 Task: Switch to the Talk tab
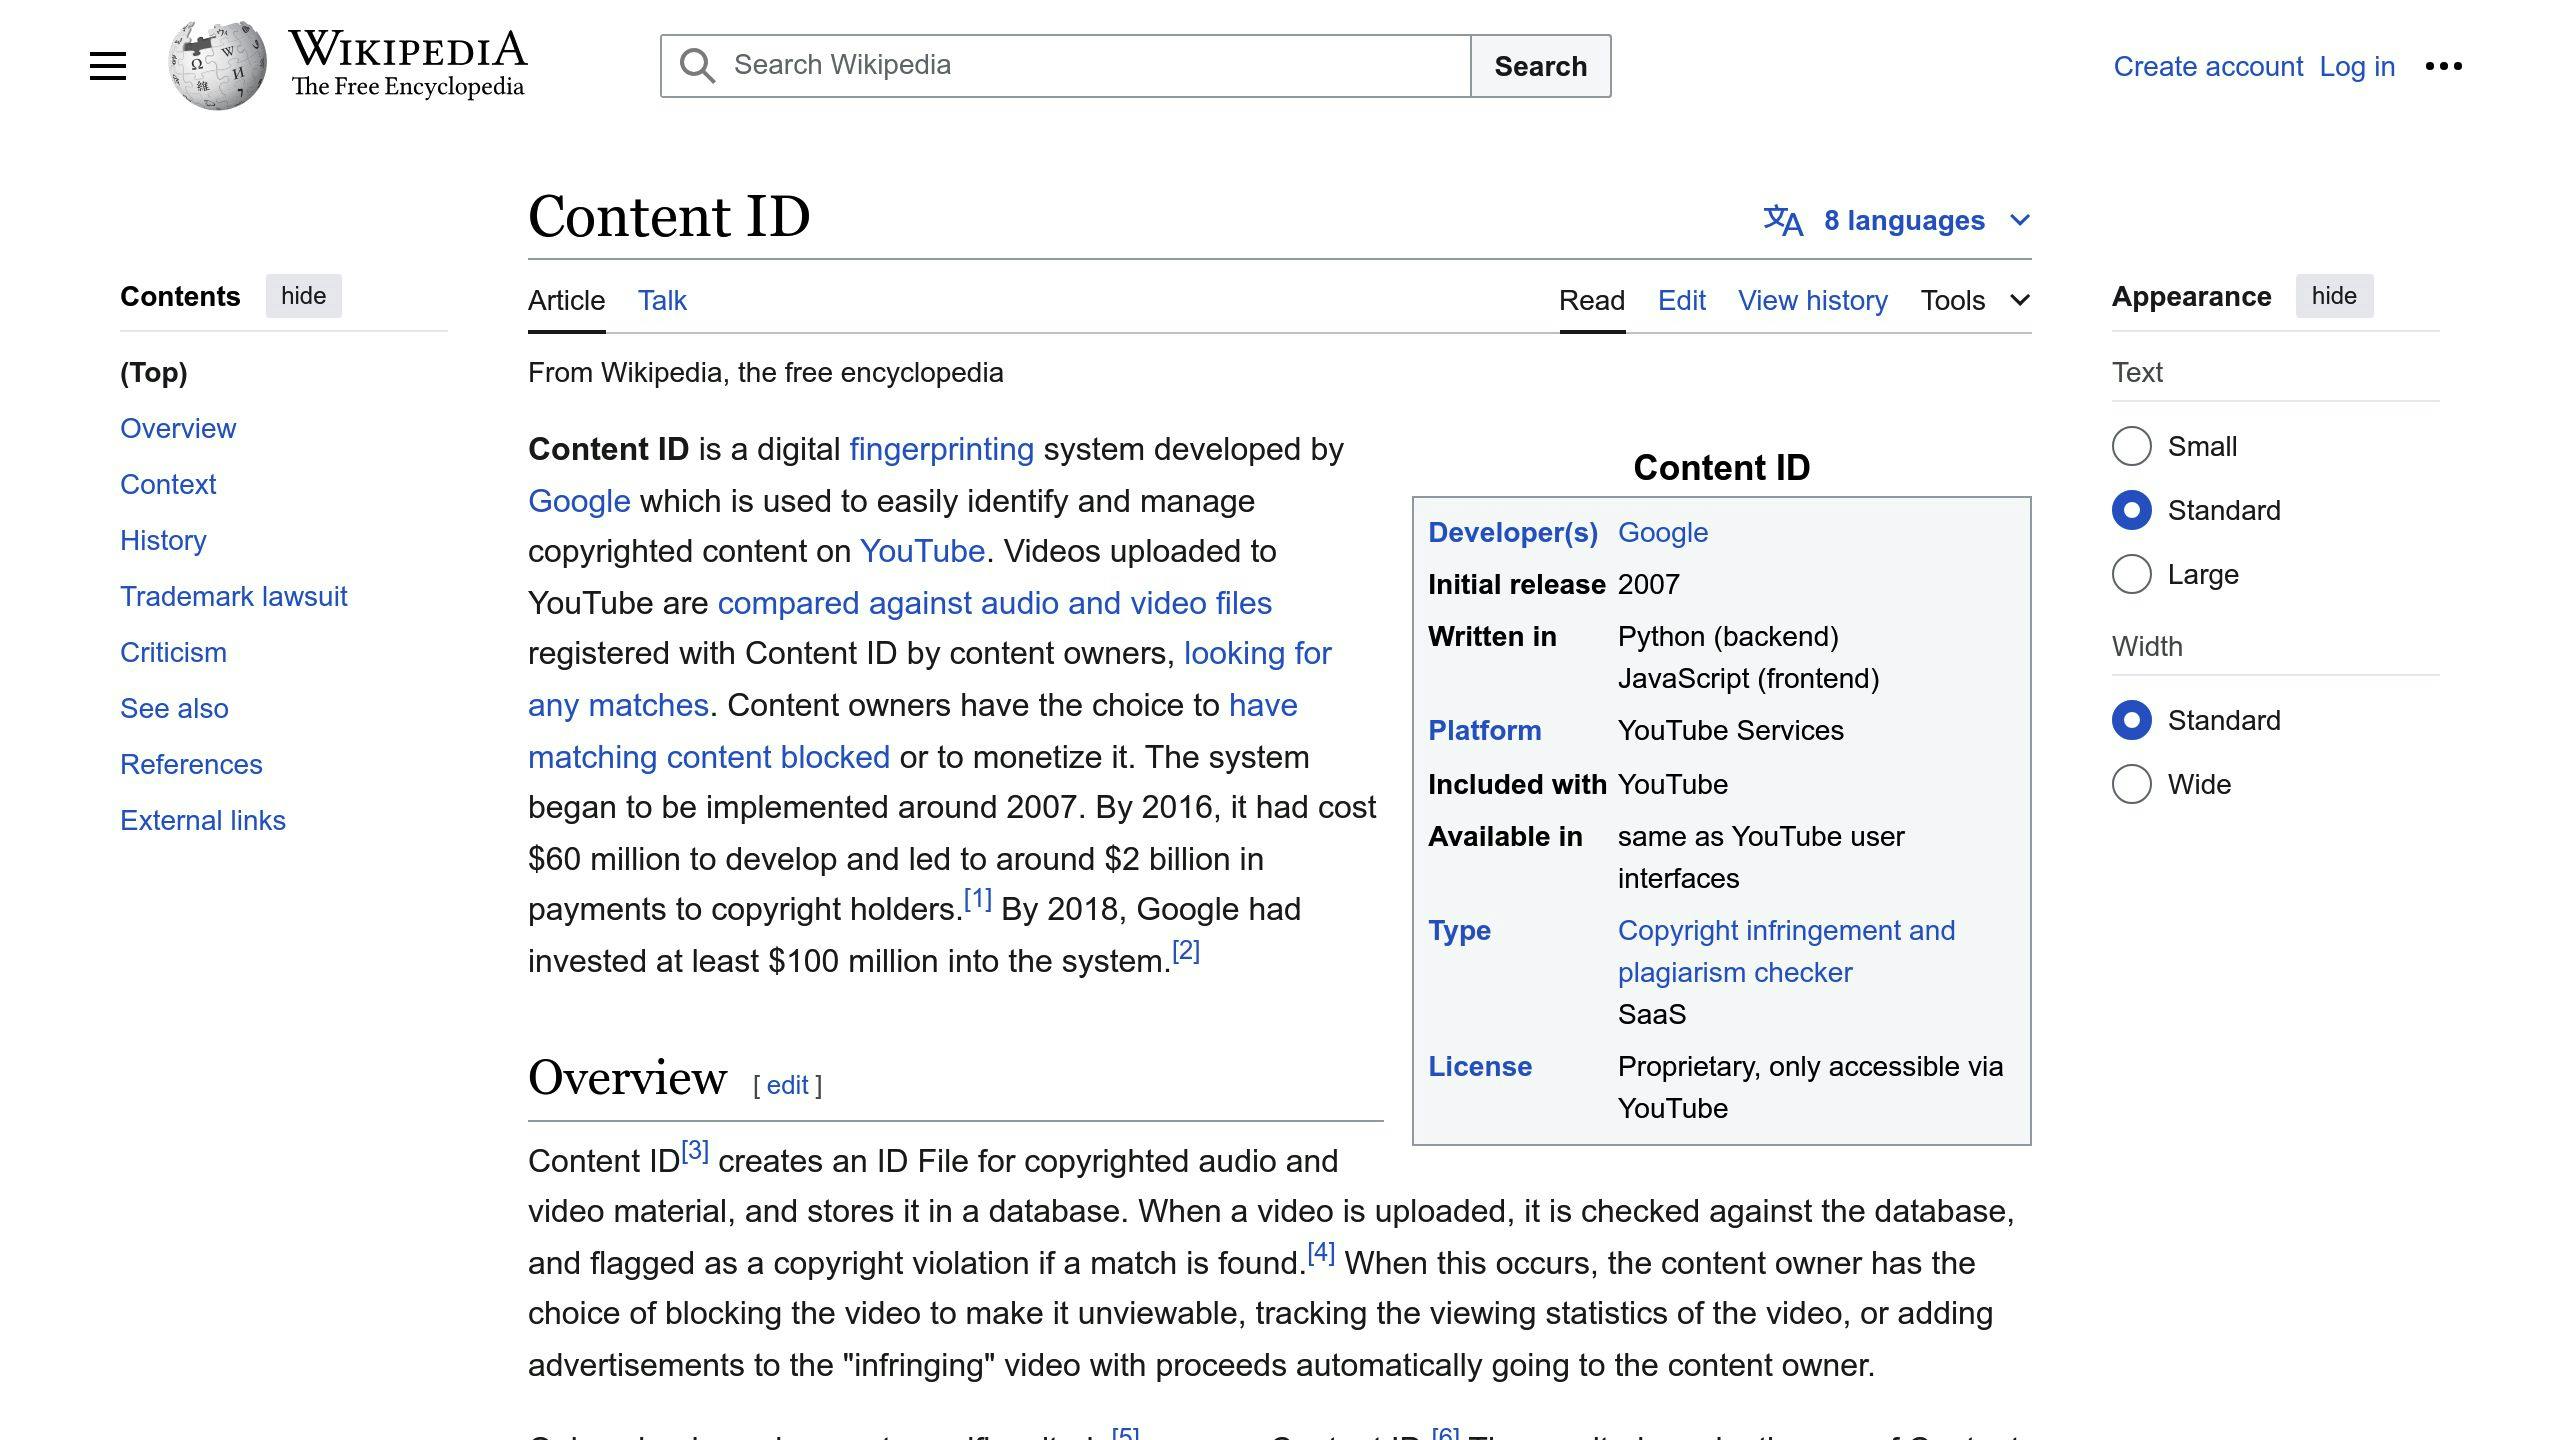pyautogui.click(x=662, y=300)
